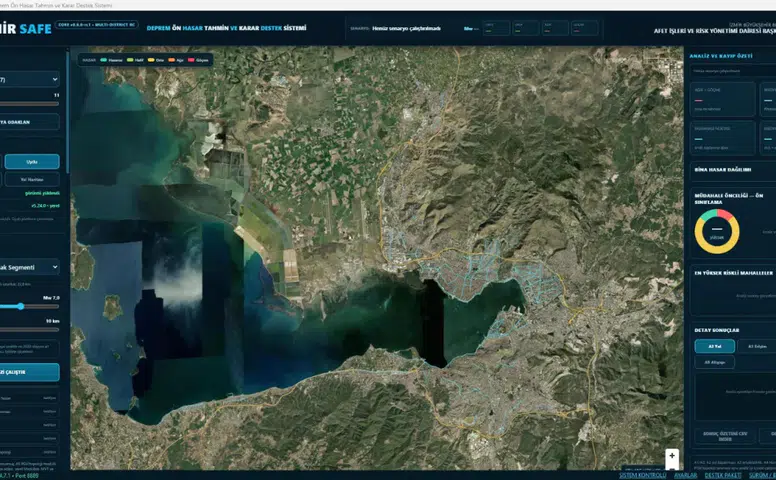Switch map to Uydu satellite view
This screenshot has height=480, width=776.
coord(32,162)
